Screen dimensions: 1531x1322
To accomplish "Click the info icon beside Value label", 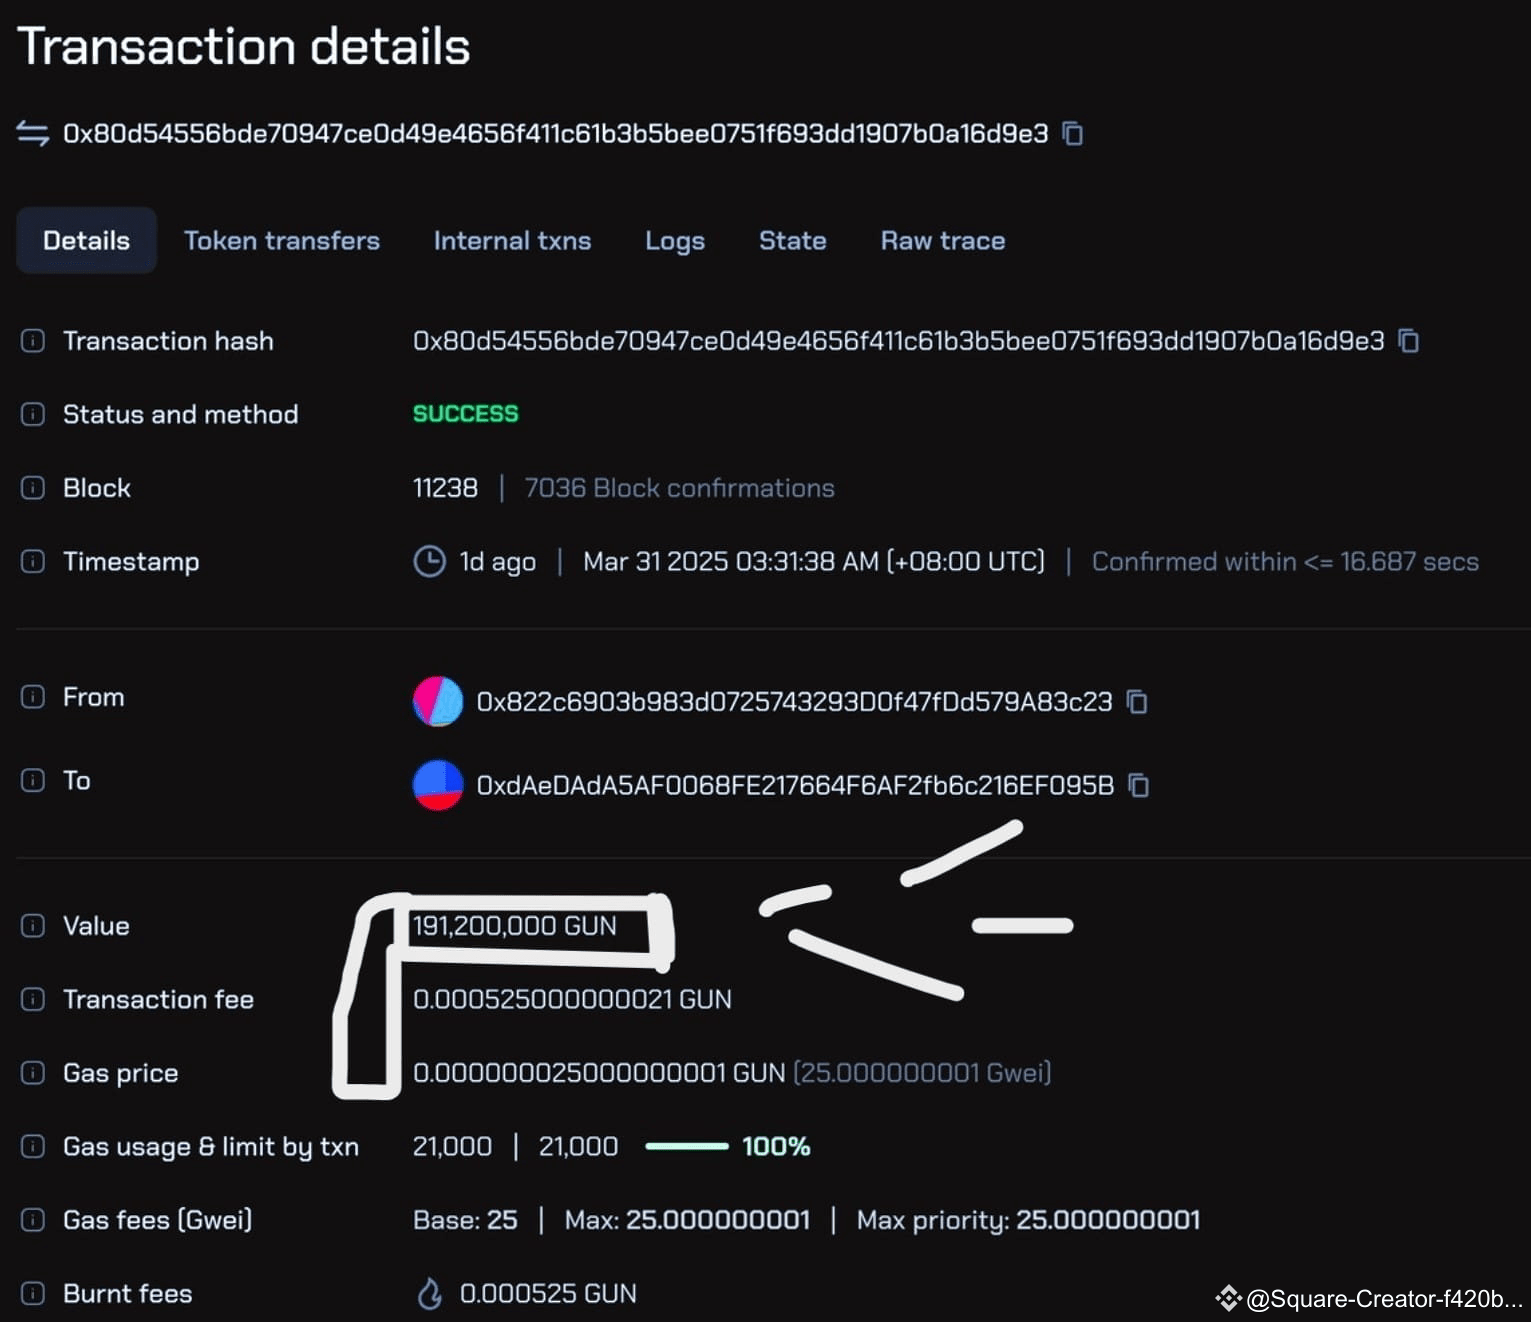I will tap(33, 925).
